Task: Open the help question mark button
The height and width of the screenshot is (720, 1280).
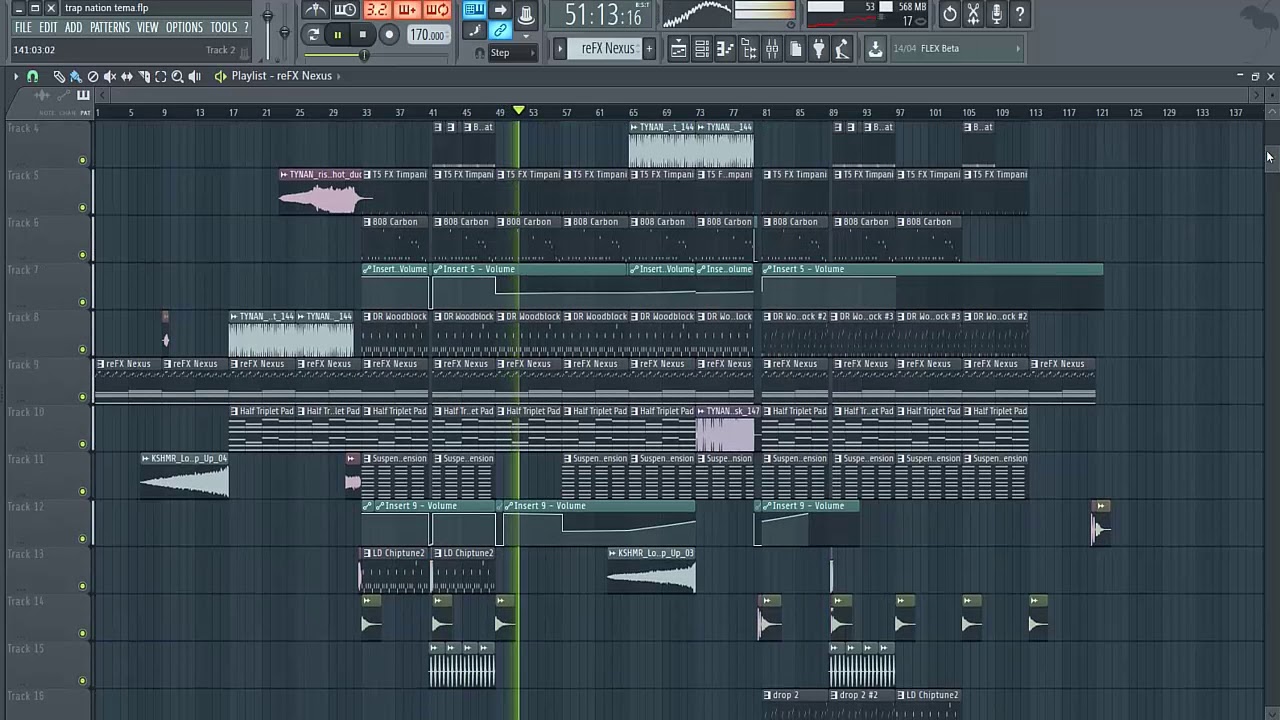Action: click(x=1020, y=14)
